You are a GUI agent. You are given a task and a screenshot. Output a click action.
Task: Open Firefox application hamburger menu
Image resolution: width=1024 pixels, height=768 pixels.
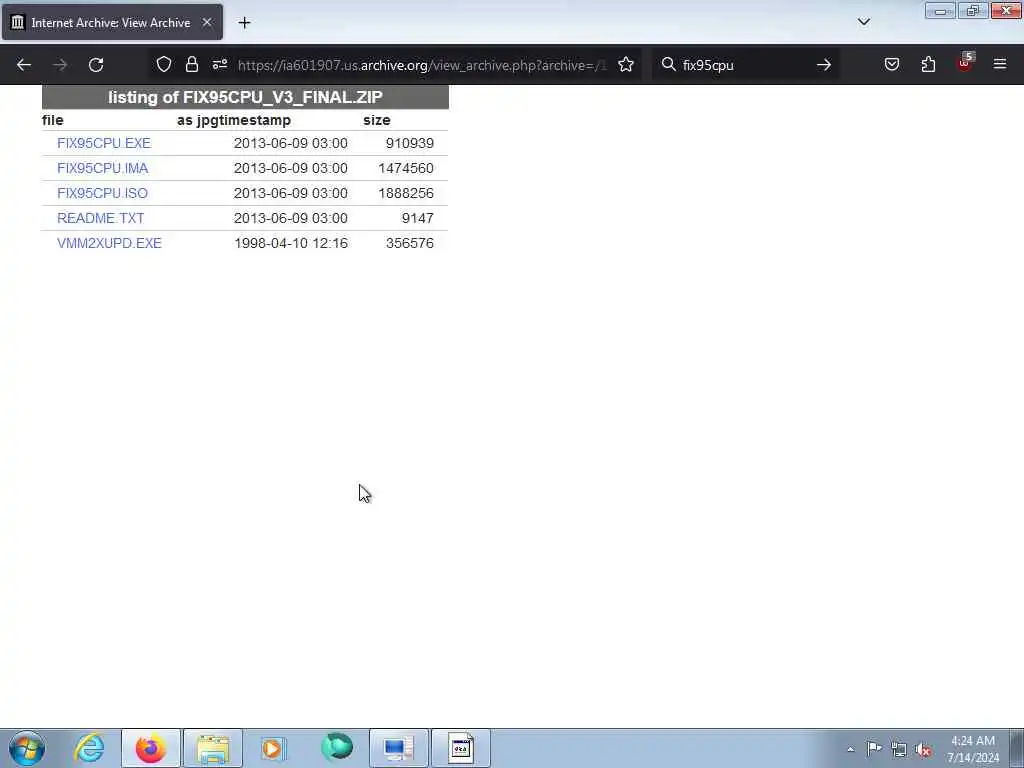pos(999,64)
